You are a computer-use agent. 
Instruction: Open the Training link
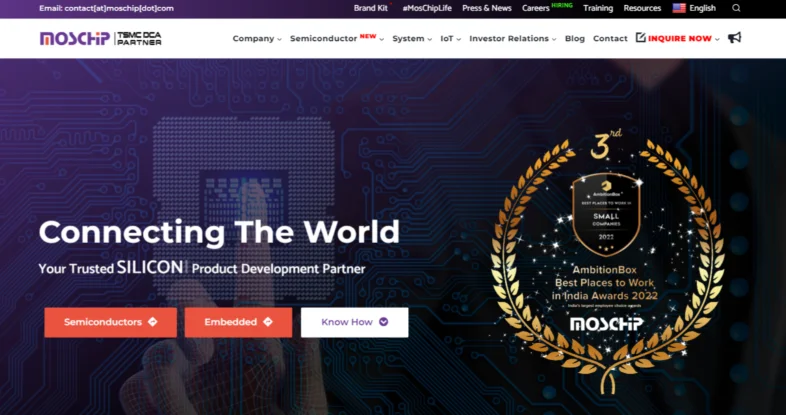click(598, 8)
